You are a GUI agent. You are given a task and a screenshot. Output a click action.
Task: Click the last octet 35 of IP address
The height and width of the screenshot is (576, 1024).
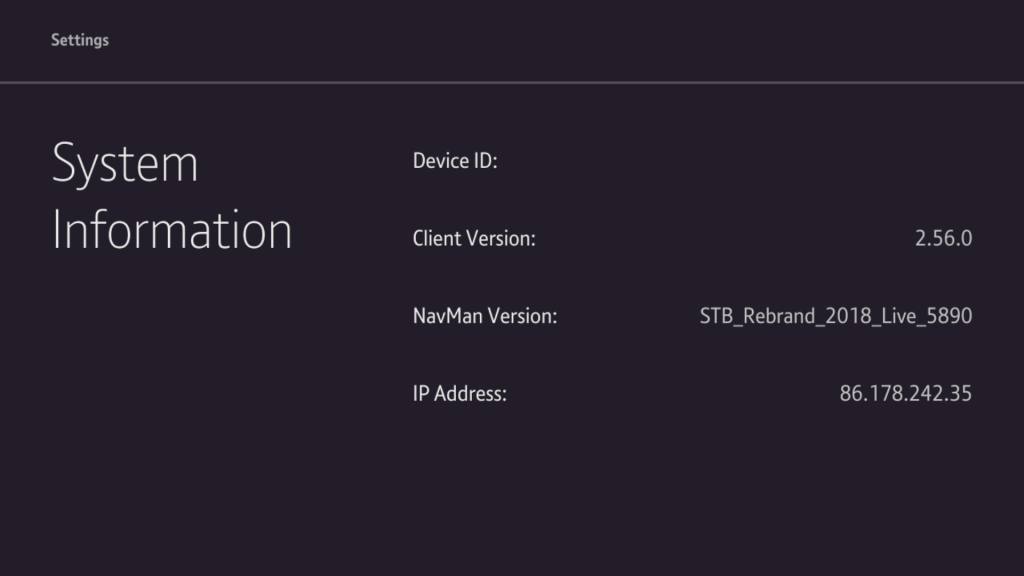(960, 394)
